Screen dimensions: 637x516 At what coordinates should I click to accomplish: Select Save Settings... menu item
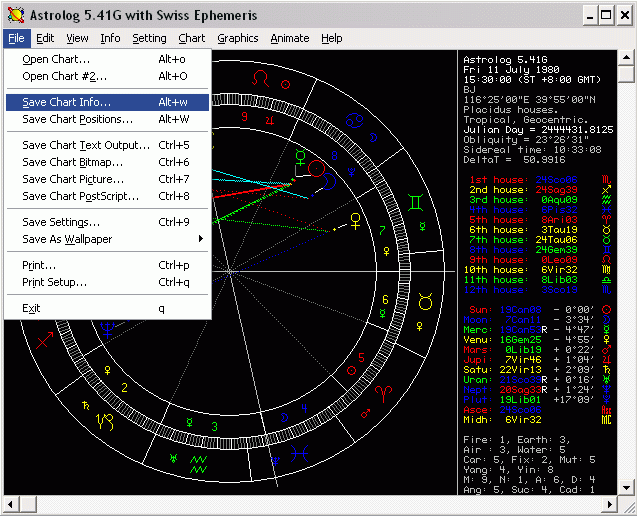tap(108, 222)
